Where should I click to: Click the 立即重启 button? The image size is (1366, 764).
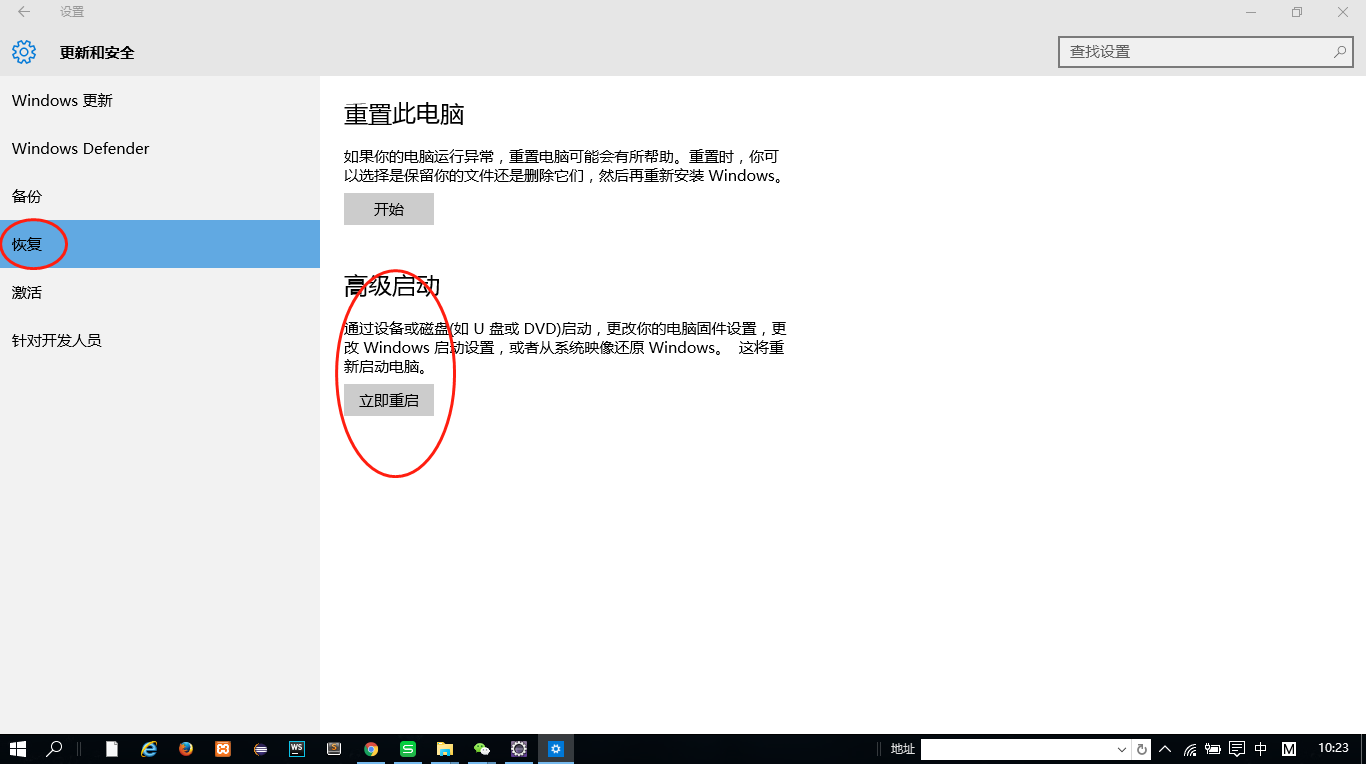[389, 400]
